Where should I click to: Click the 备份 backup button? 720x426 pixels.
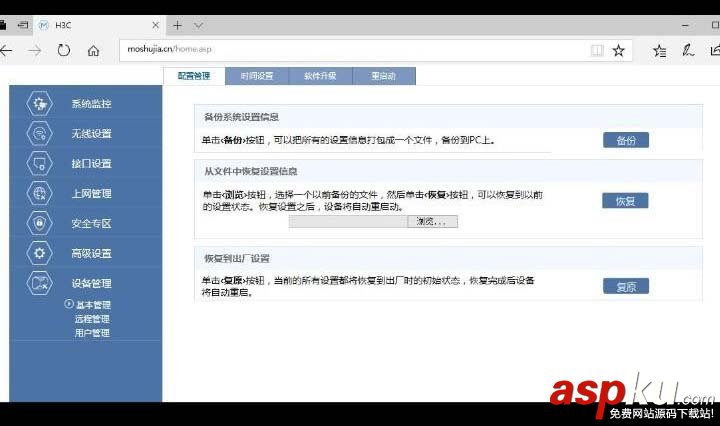[626, 140]
